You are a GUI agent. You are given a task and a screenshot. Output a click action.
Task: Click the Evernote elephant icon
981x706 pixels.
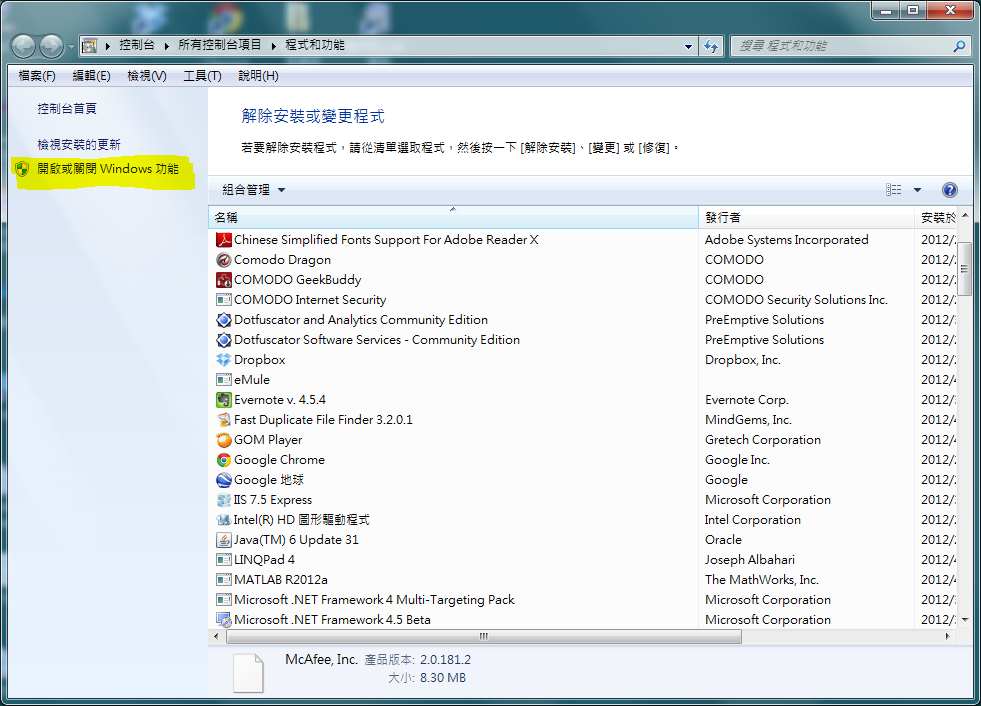pyautogui.click(x=223, y=400)
